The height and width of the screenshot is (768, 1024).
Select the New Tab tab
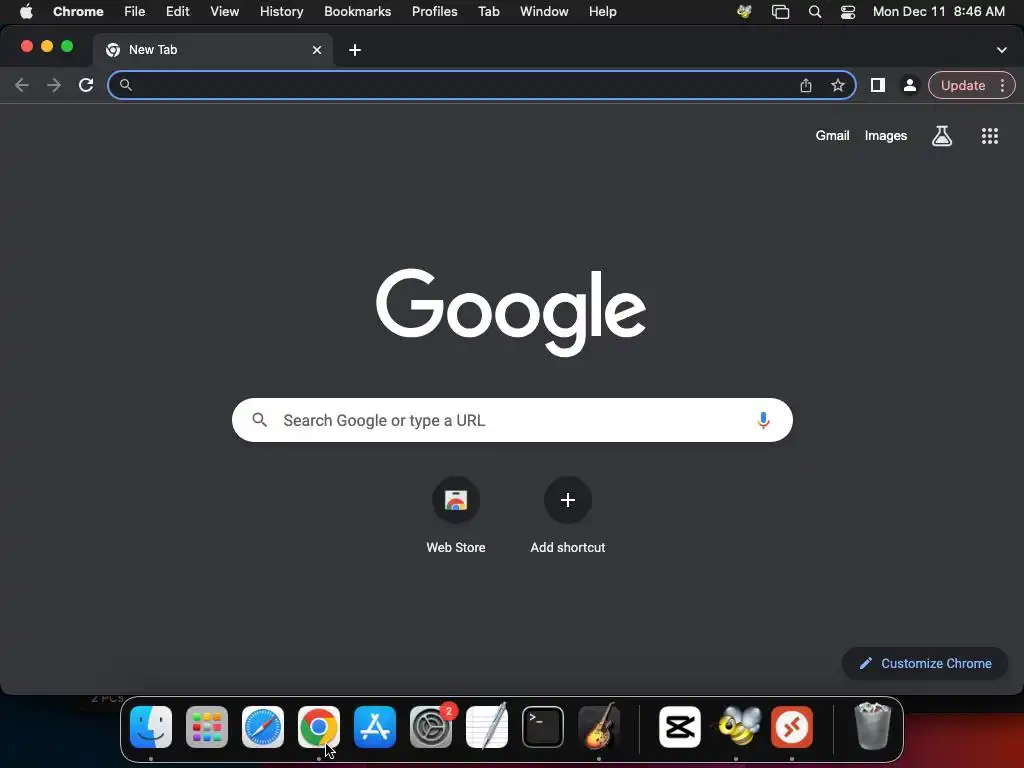click(213, 50)
